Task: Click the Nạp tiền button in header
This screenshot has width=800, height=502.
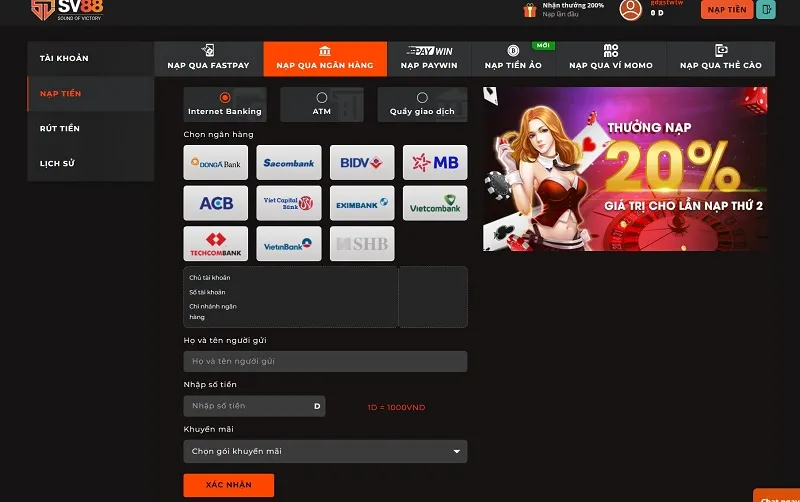Action: (x=727, y=10)
